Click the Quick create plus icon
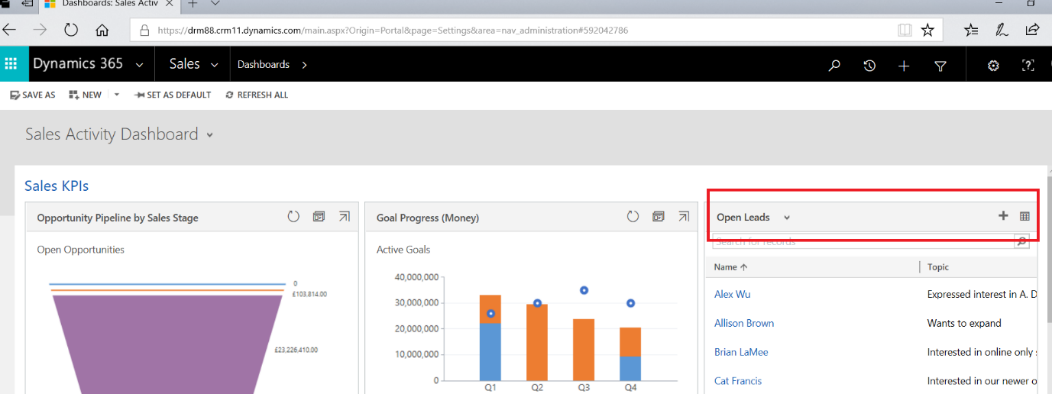This screenshot has height=394, width=1052. pos(904,65)
